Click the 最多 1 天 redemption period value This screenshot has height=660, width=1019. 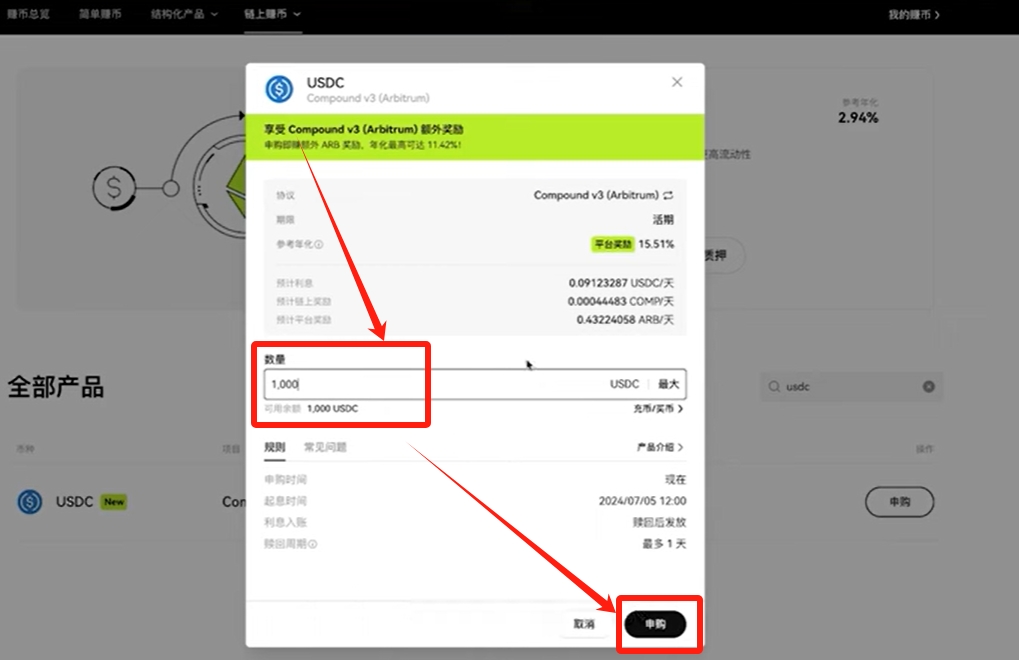664,544
